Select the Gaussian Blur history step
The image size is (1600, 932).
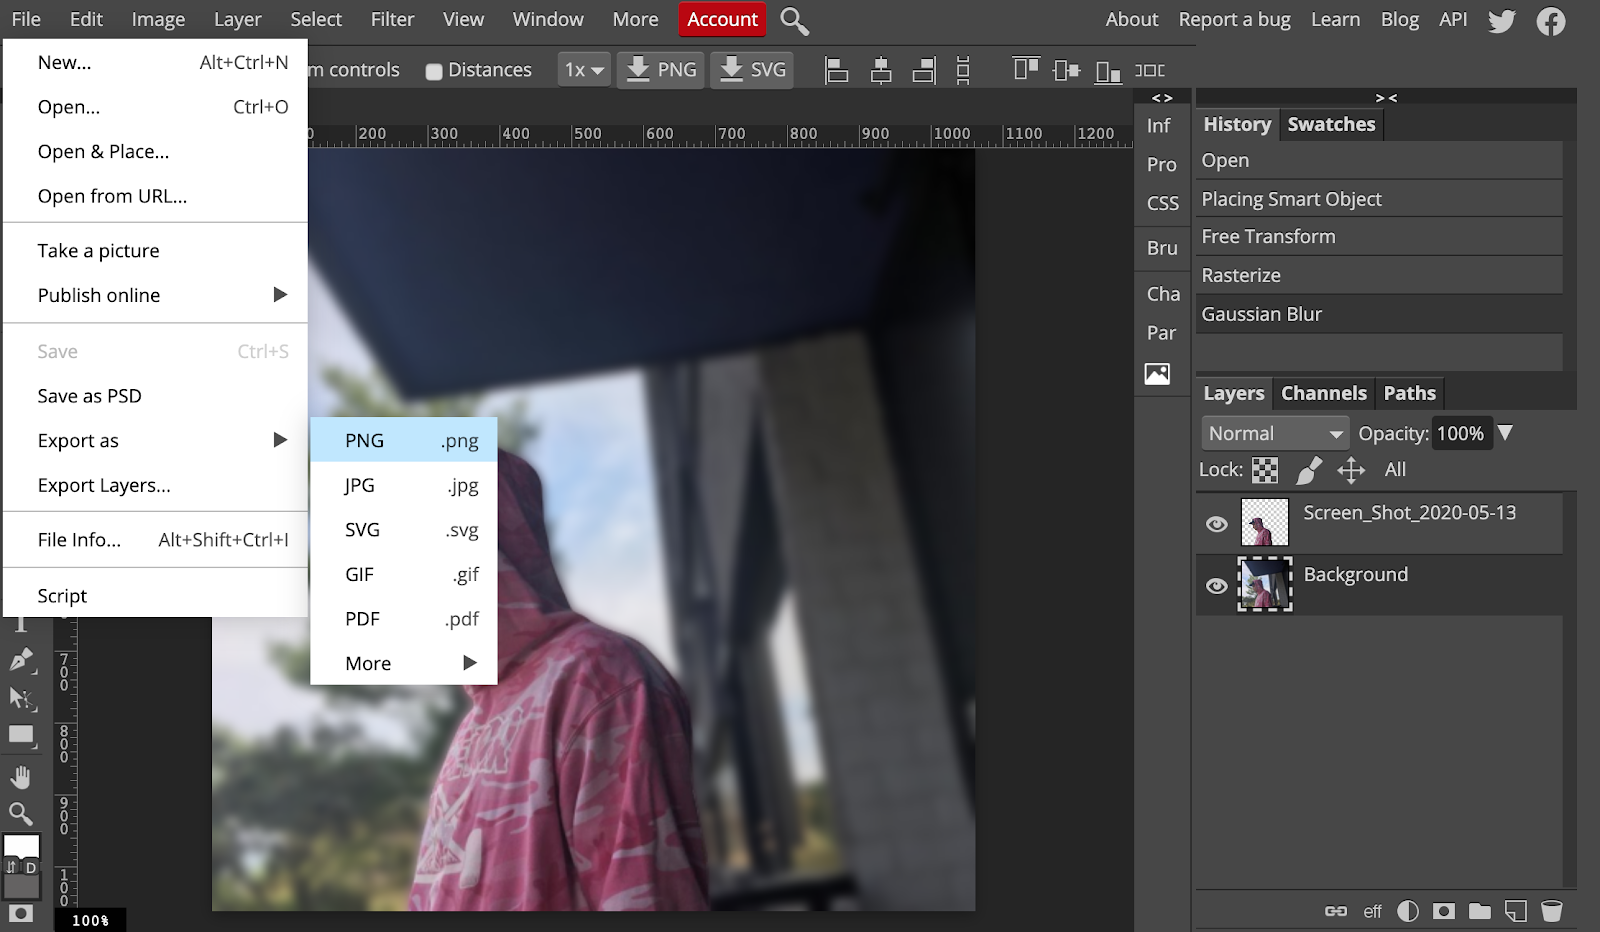point(1261,314)
